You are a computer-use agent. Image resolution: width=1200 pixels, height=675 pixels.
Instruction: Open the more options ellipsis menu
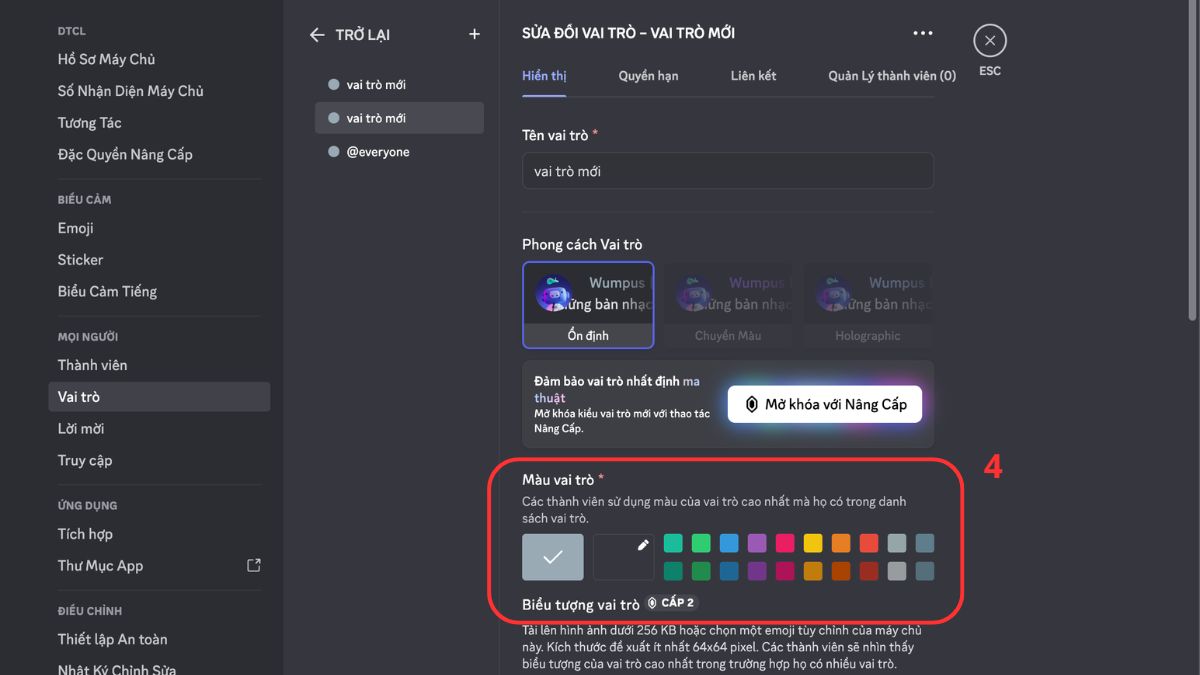(922, 32)
